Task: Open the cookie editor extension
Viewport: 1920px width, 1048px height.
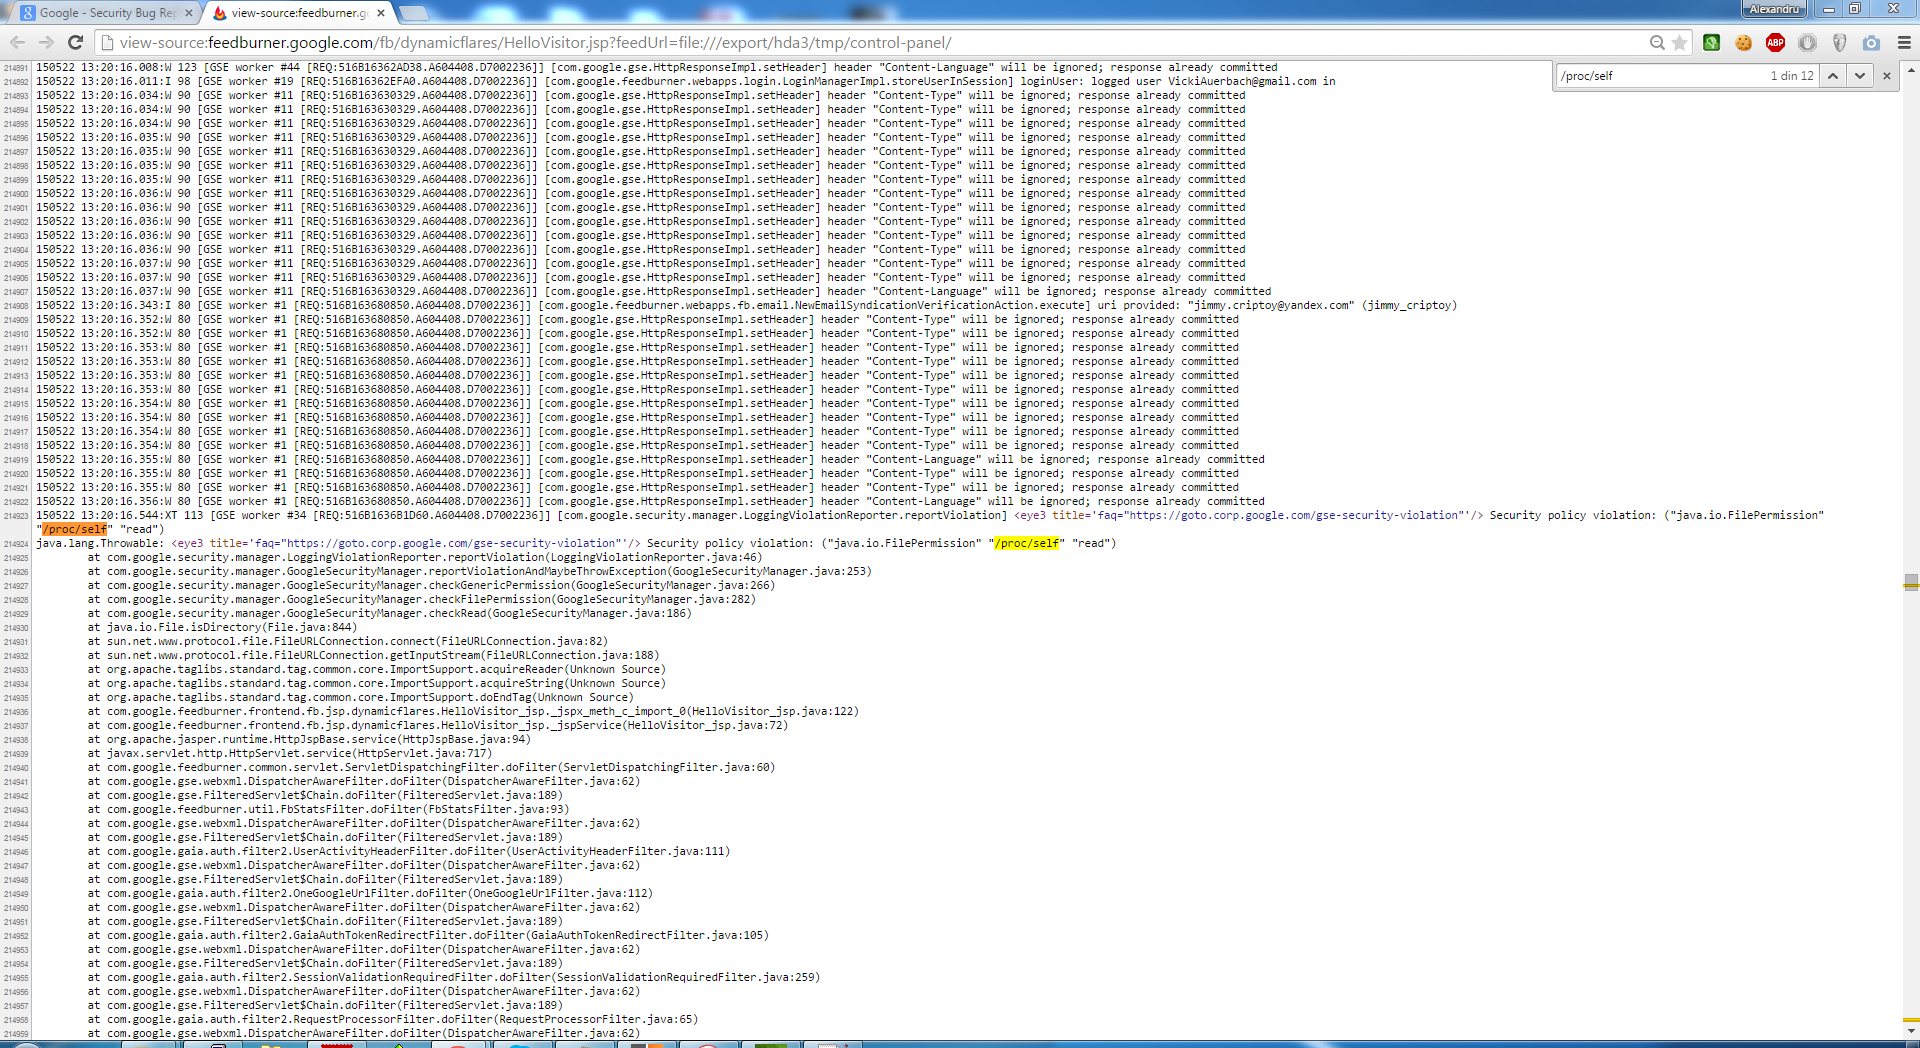Action: (x=1744, y=43)
